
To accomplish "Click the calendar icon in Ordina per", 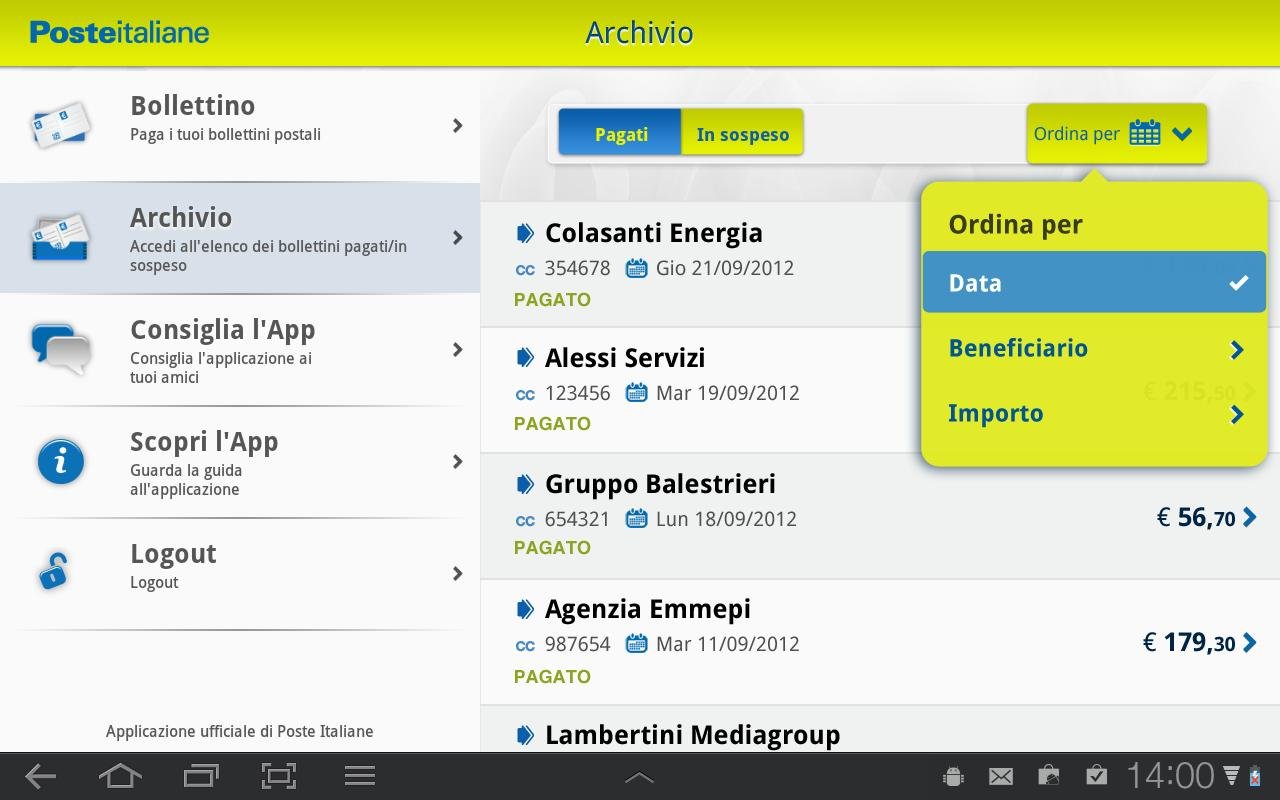I will click(x=1145, y=133).
